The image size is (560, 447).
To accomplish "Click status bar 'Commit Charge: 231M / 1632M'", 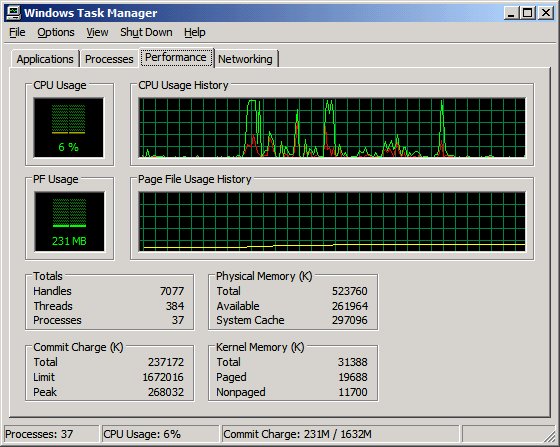I will [297, 434].
